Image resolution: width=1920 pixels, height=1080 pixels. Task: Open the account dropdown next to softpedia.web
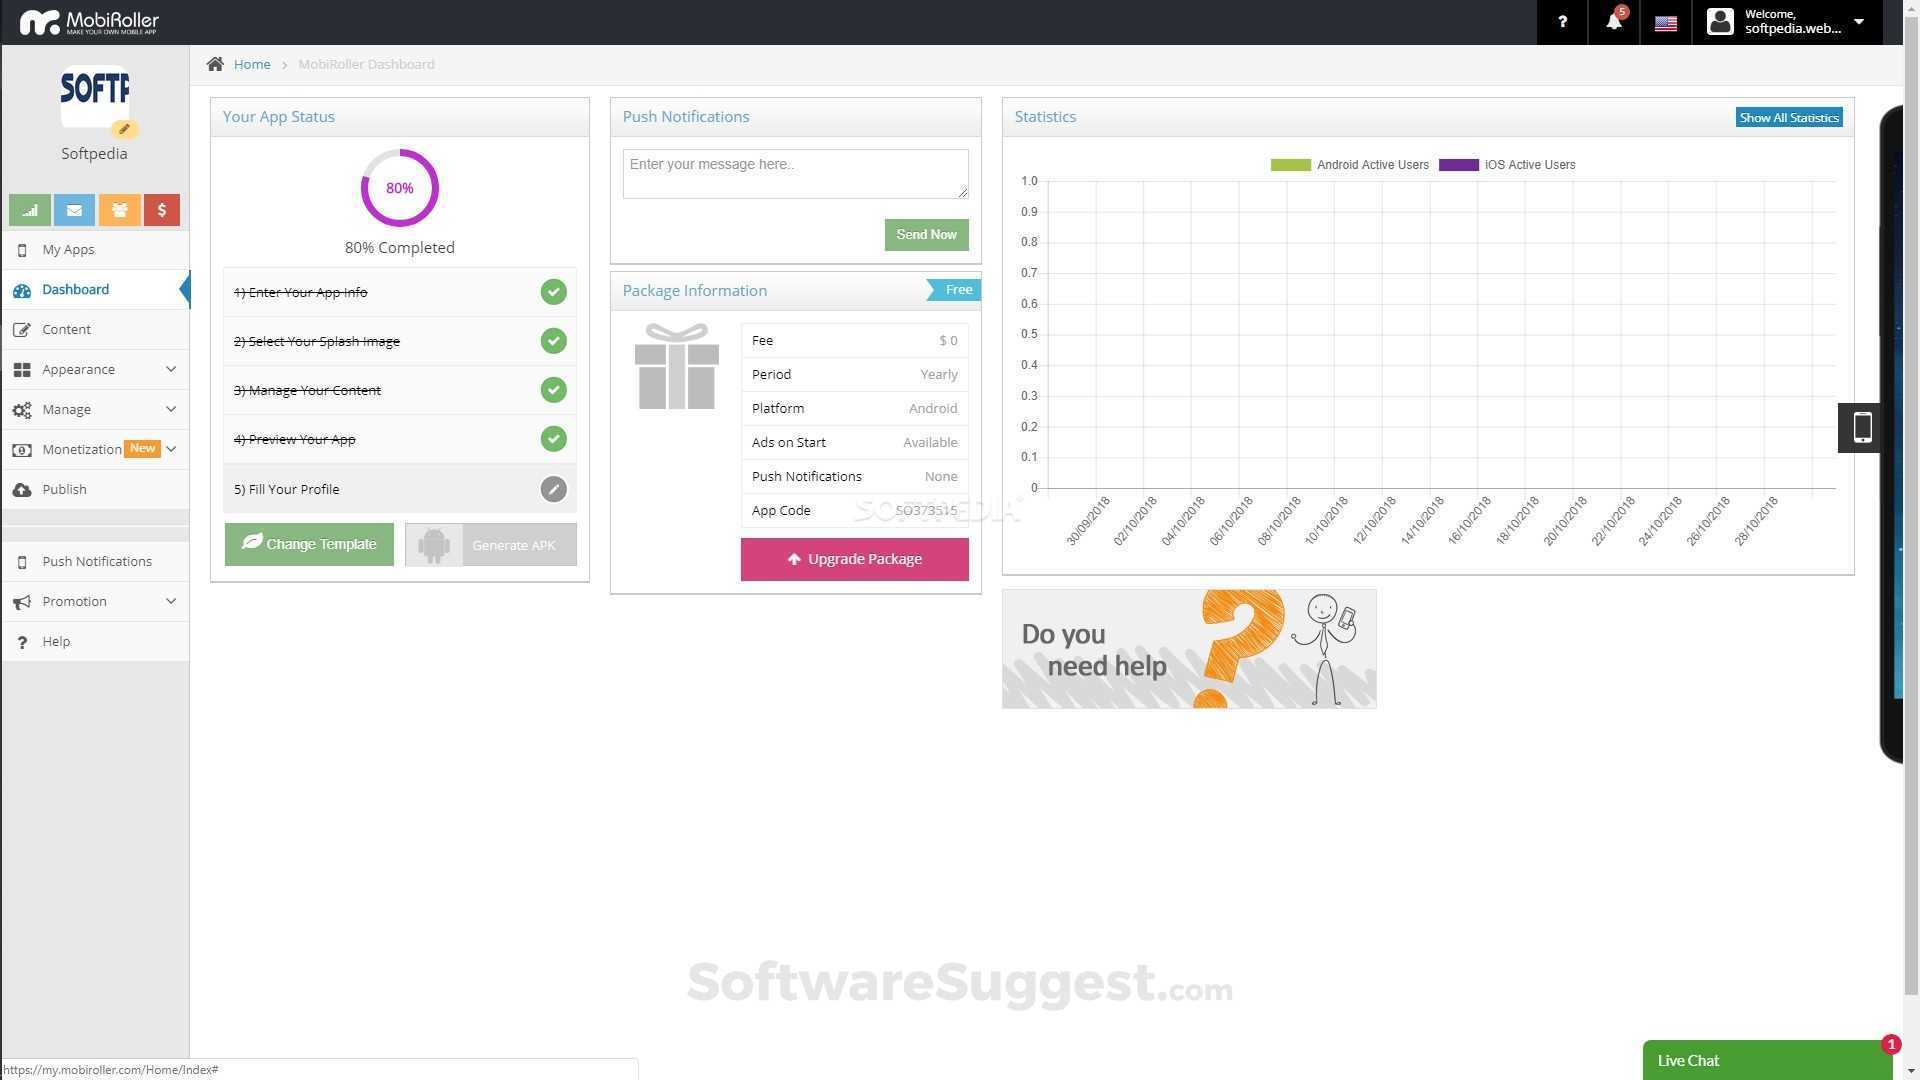(x=1858, y=21)
